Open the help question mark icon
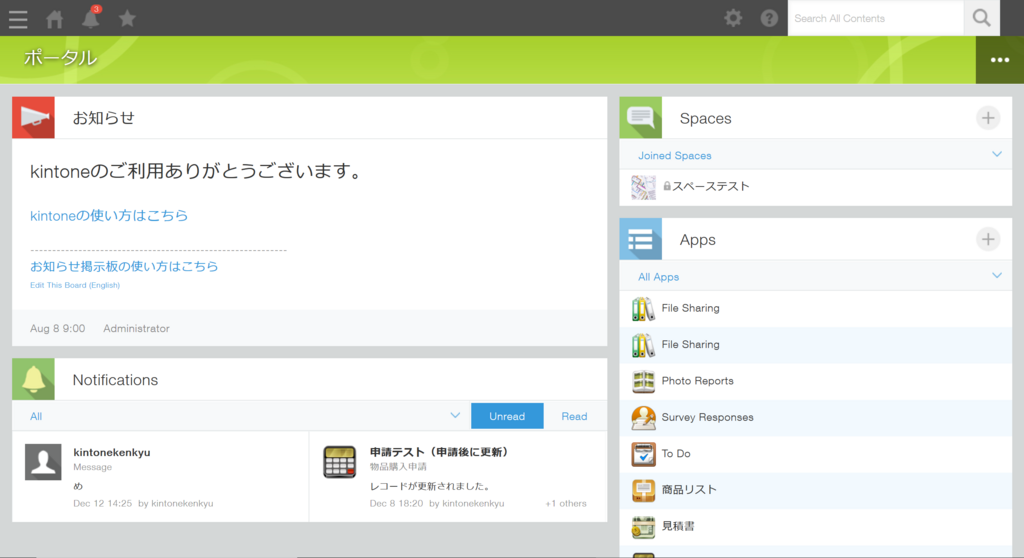Screen dimensions: 1024x558 769,18
